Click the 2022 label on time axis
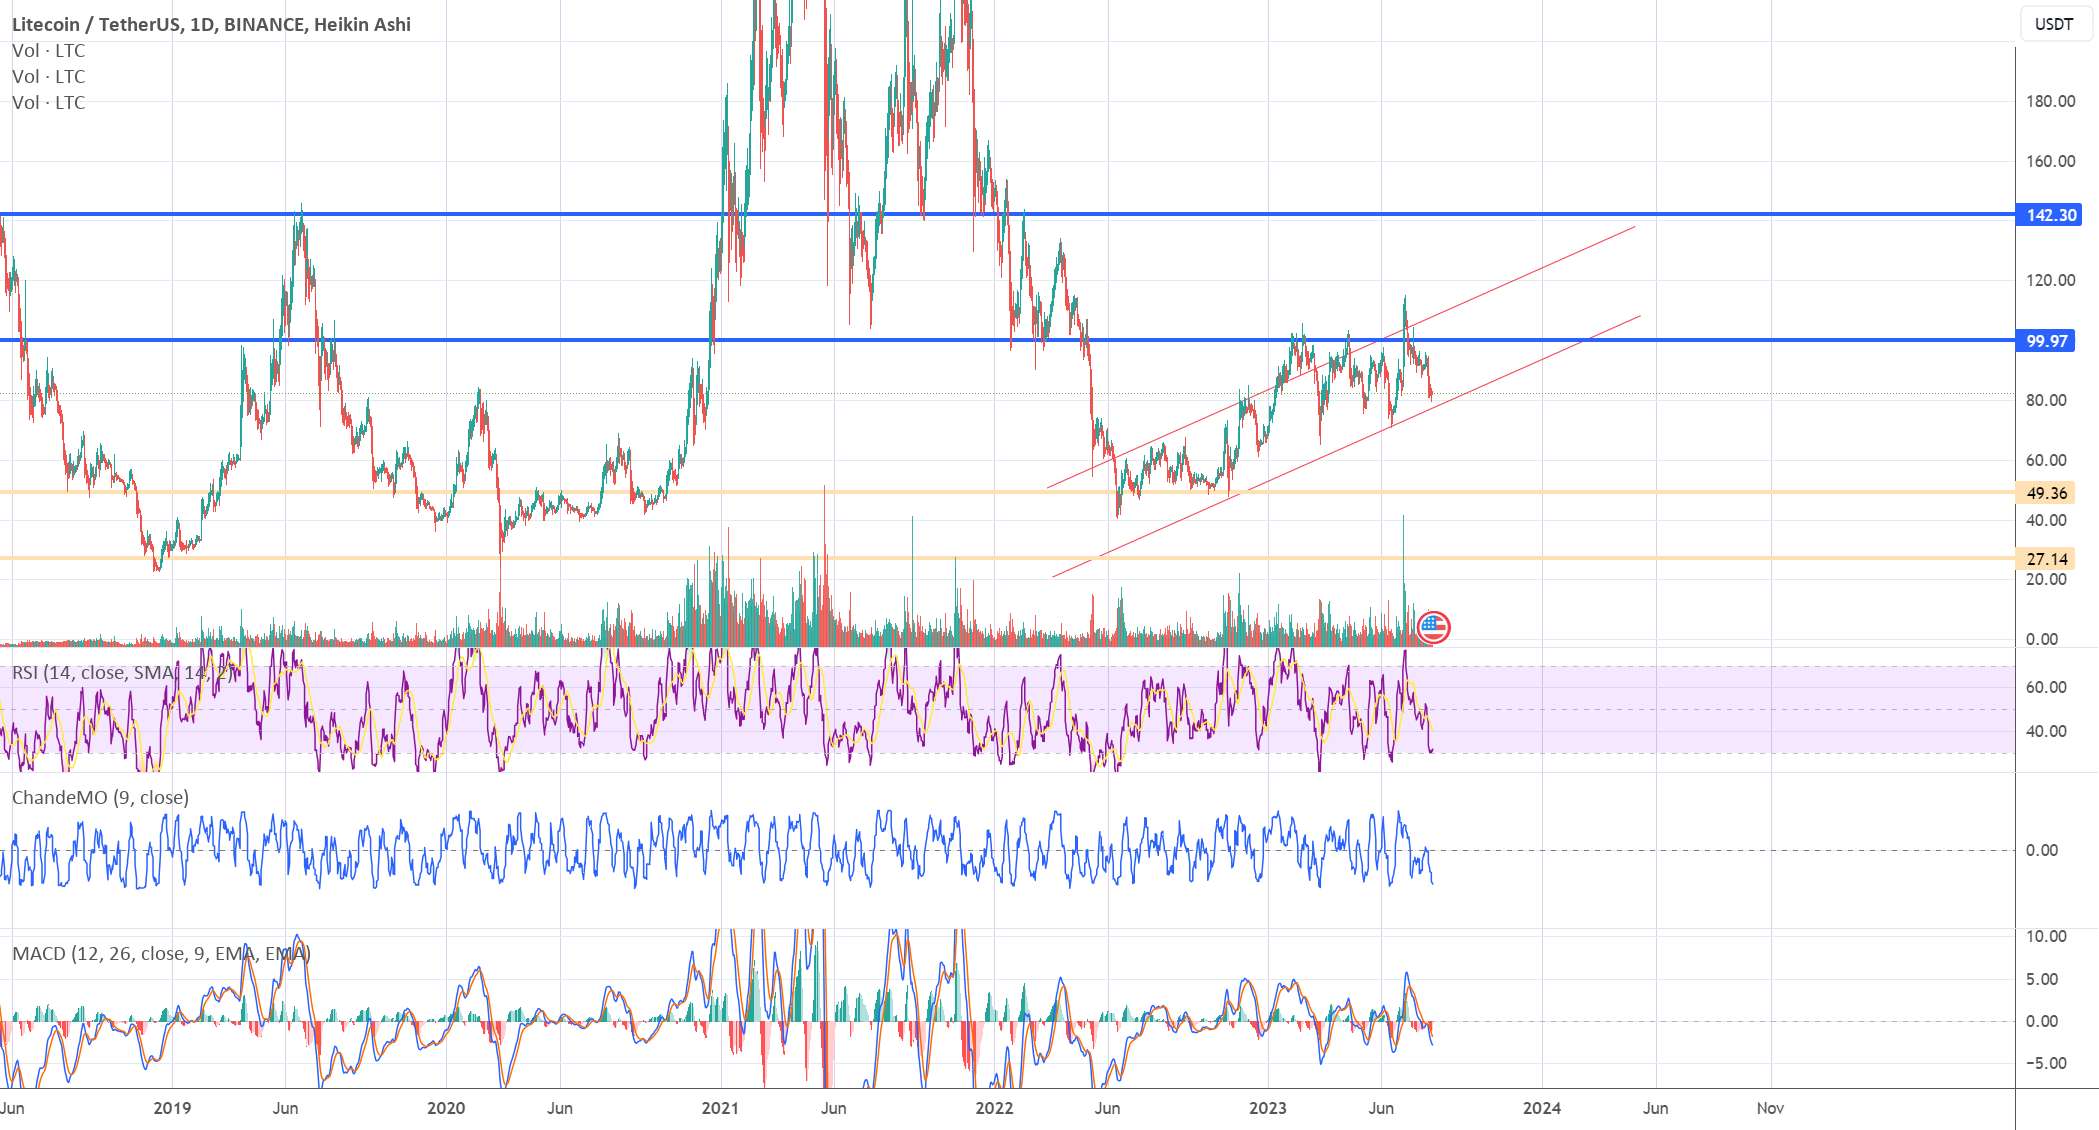Screen dimensions: 2099x1130 (994, 1108)
